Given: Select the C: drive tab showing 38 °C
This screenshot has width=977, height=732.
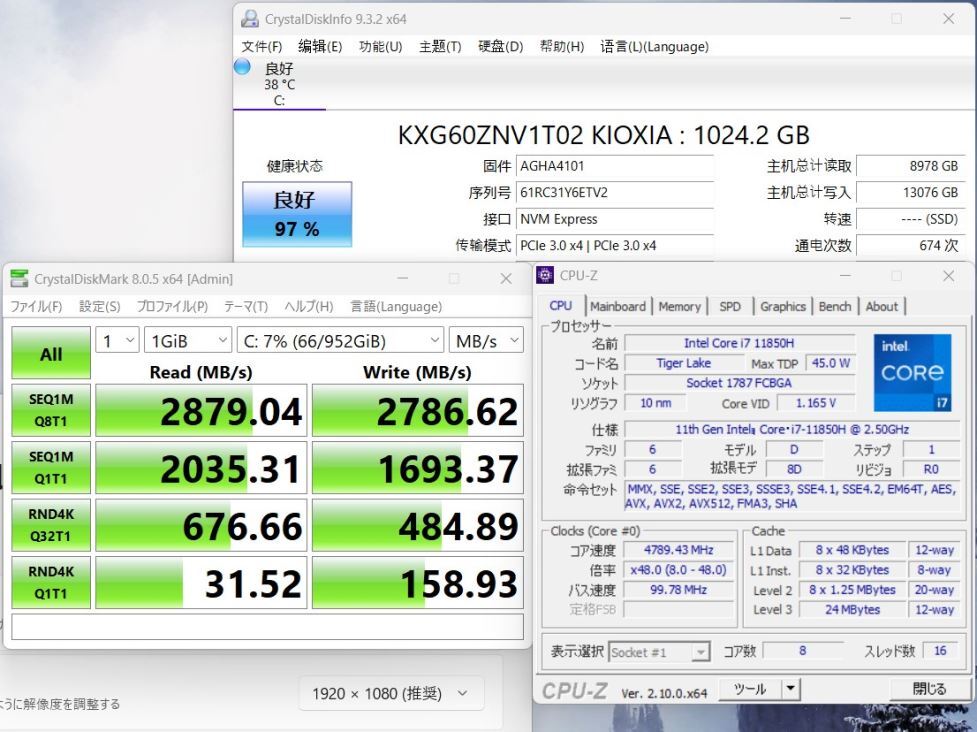Looking at the screenshot, I should [x=279, y=84].
